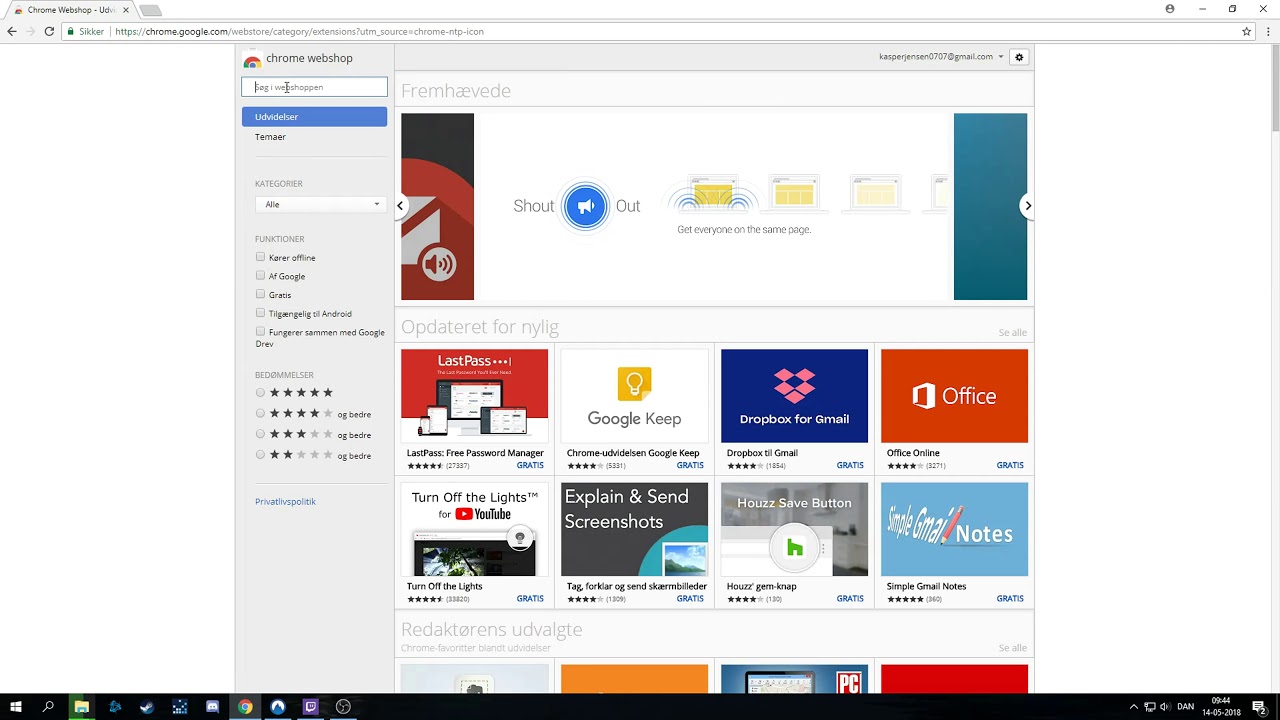The width and height of the screenshot is (1280, 720).
Task: Open the account email dropdown
Action: [x=941, y=57]
